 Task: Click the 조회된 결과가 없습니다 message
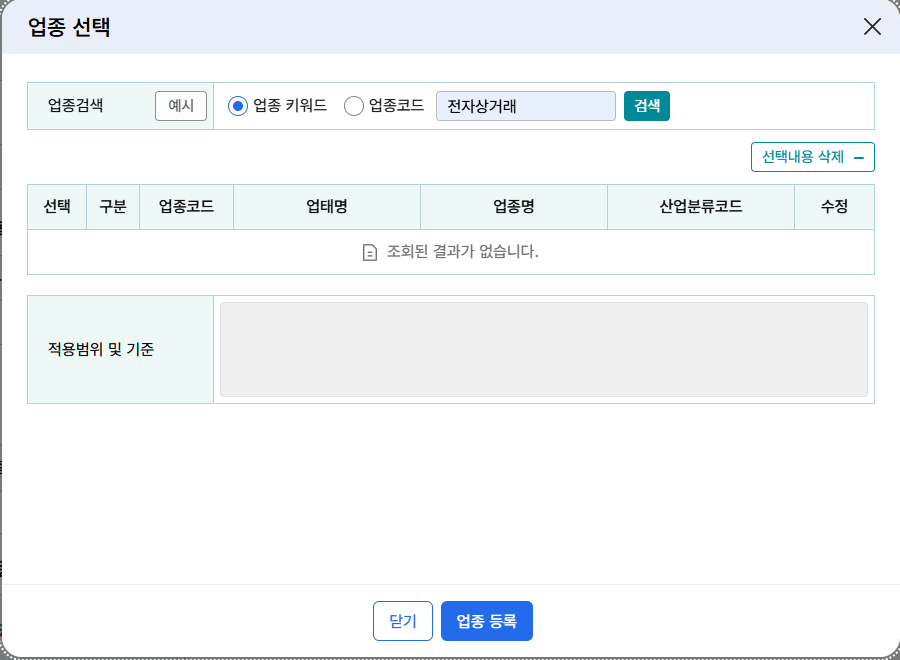463,251
